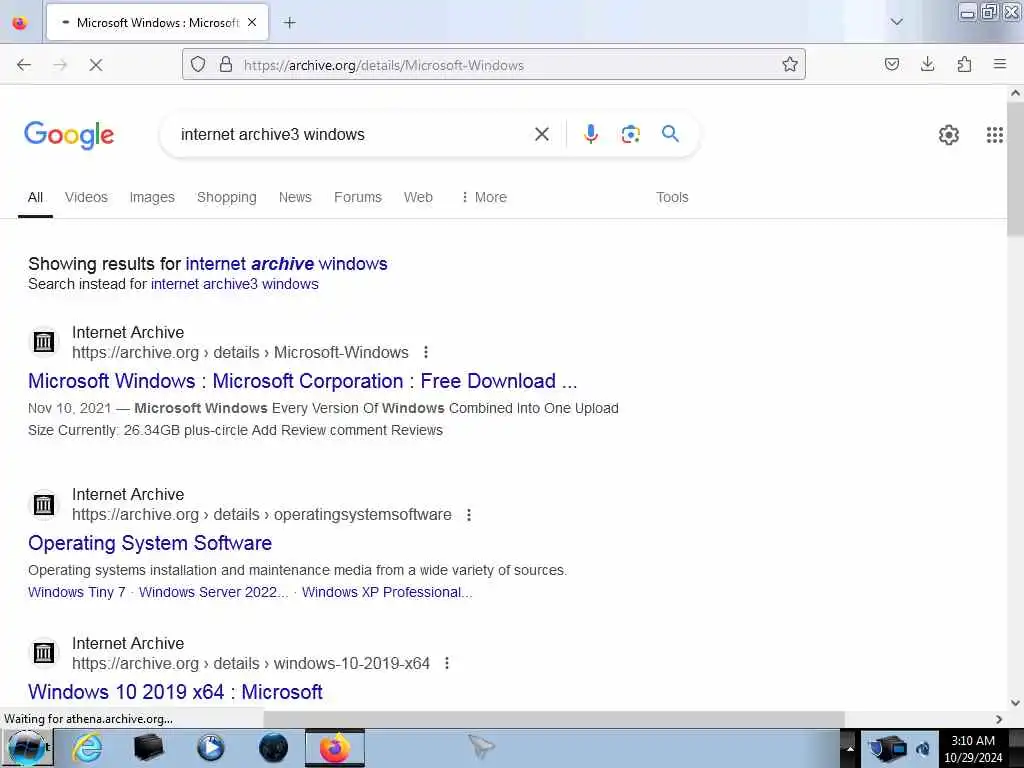Viewport: 1024px width, 768px height.
Task: Click the taskbar clock showing 3:10 AM
Action: click(972, 748)
